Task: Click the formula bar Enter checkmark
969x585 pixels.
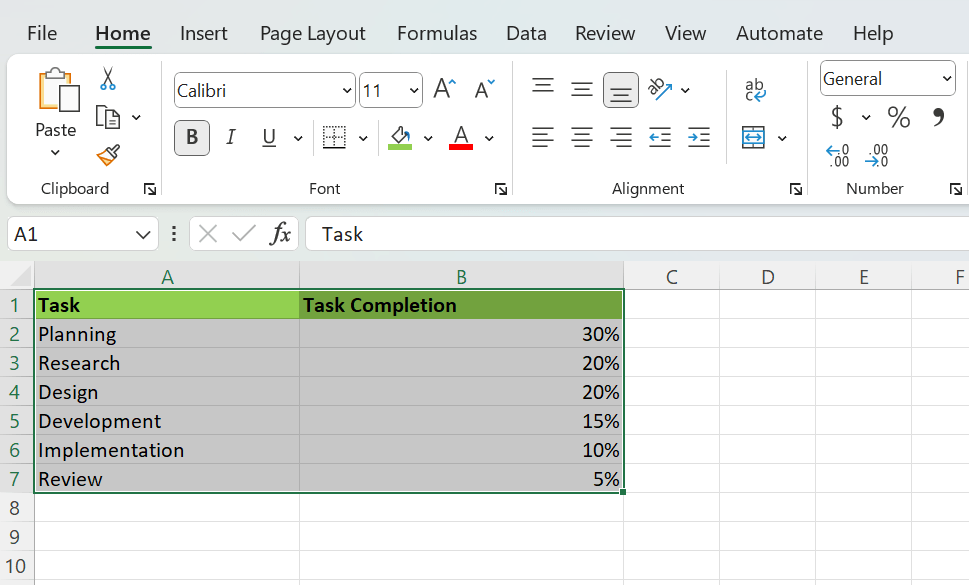Action: pyautogui.click(x=243, y=234)
